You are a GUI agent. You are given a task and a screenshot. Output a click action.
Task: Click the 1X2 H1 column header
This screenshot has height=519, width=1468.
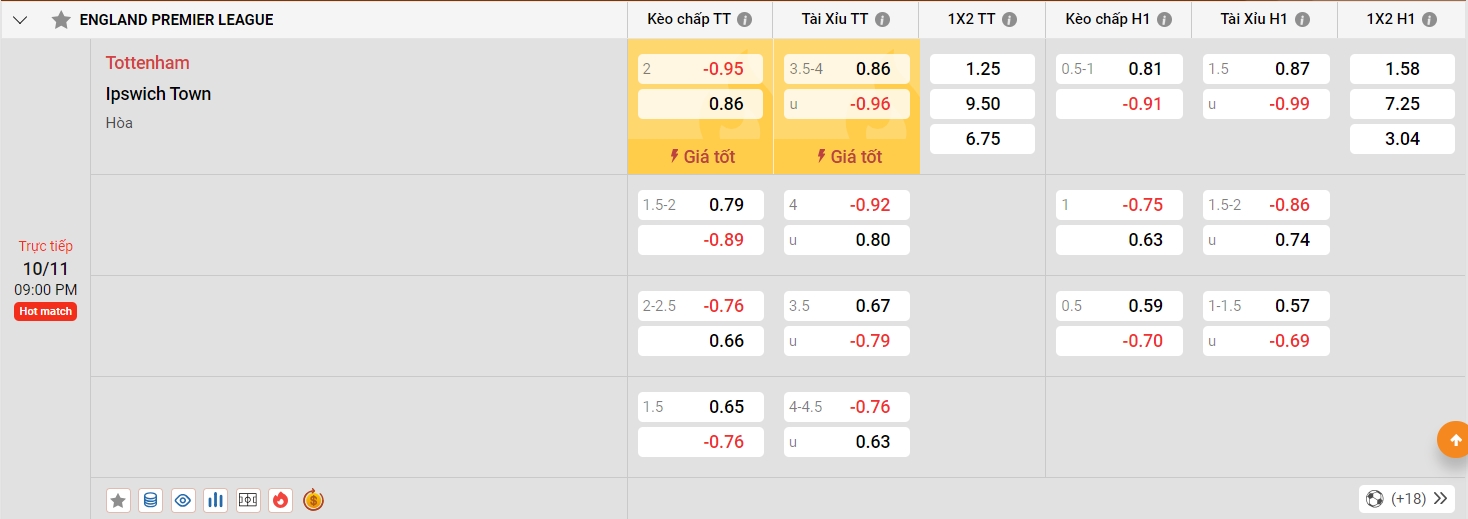point(1390,20)
